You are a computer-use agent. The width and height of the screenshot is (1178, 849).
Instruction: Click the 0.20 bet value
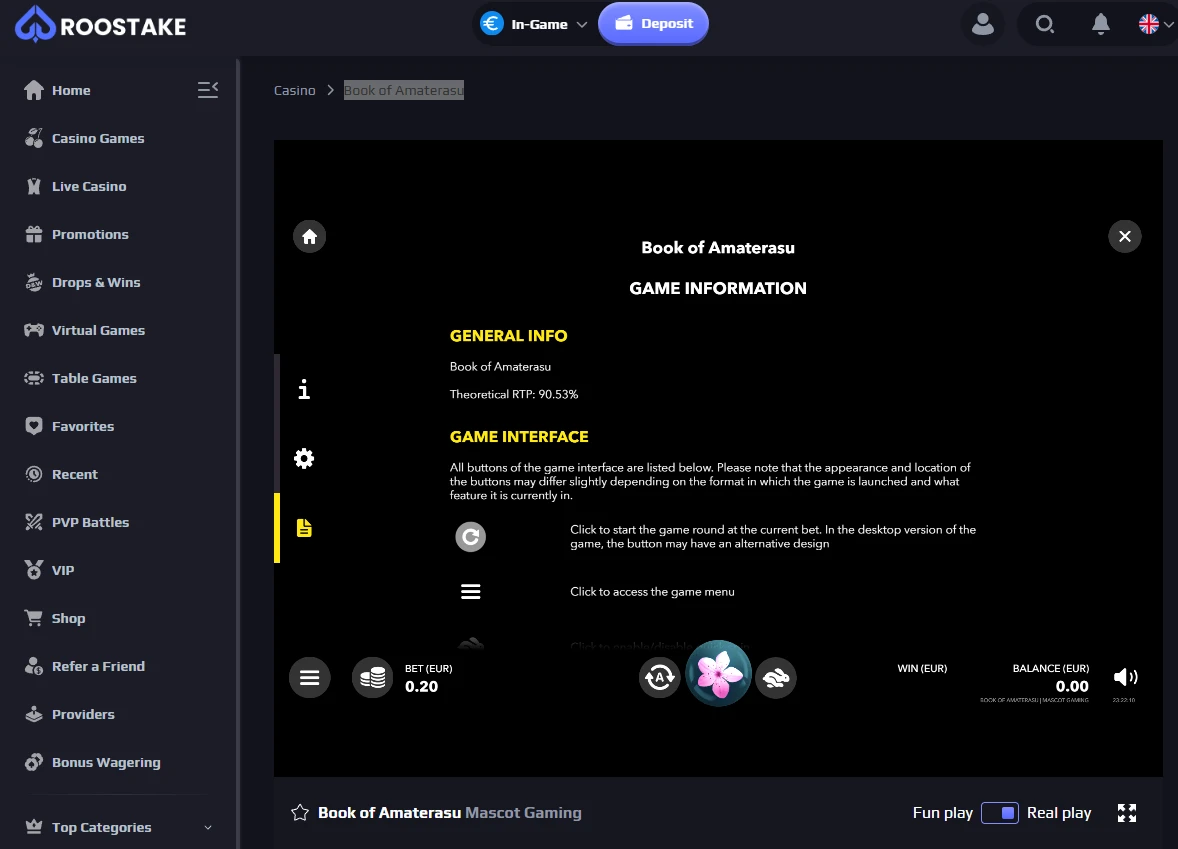pos(421,687)
